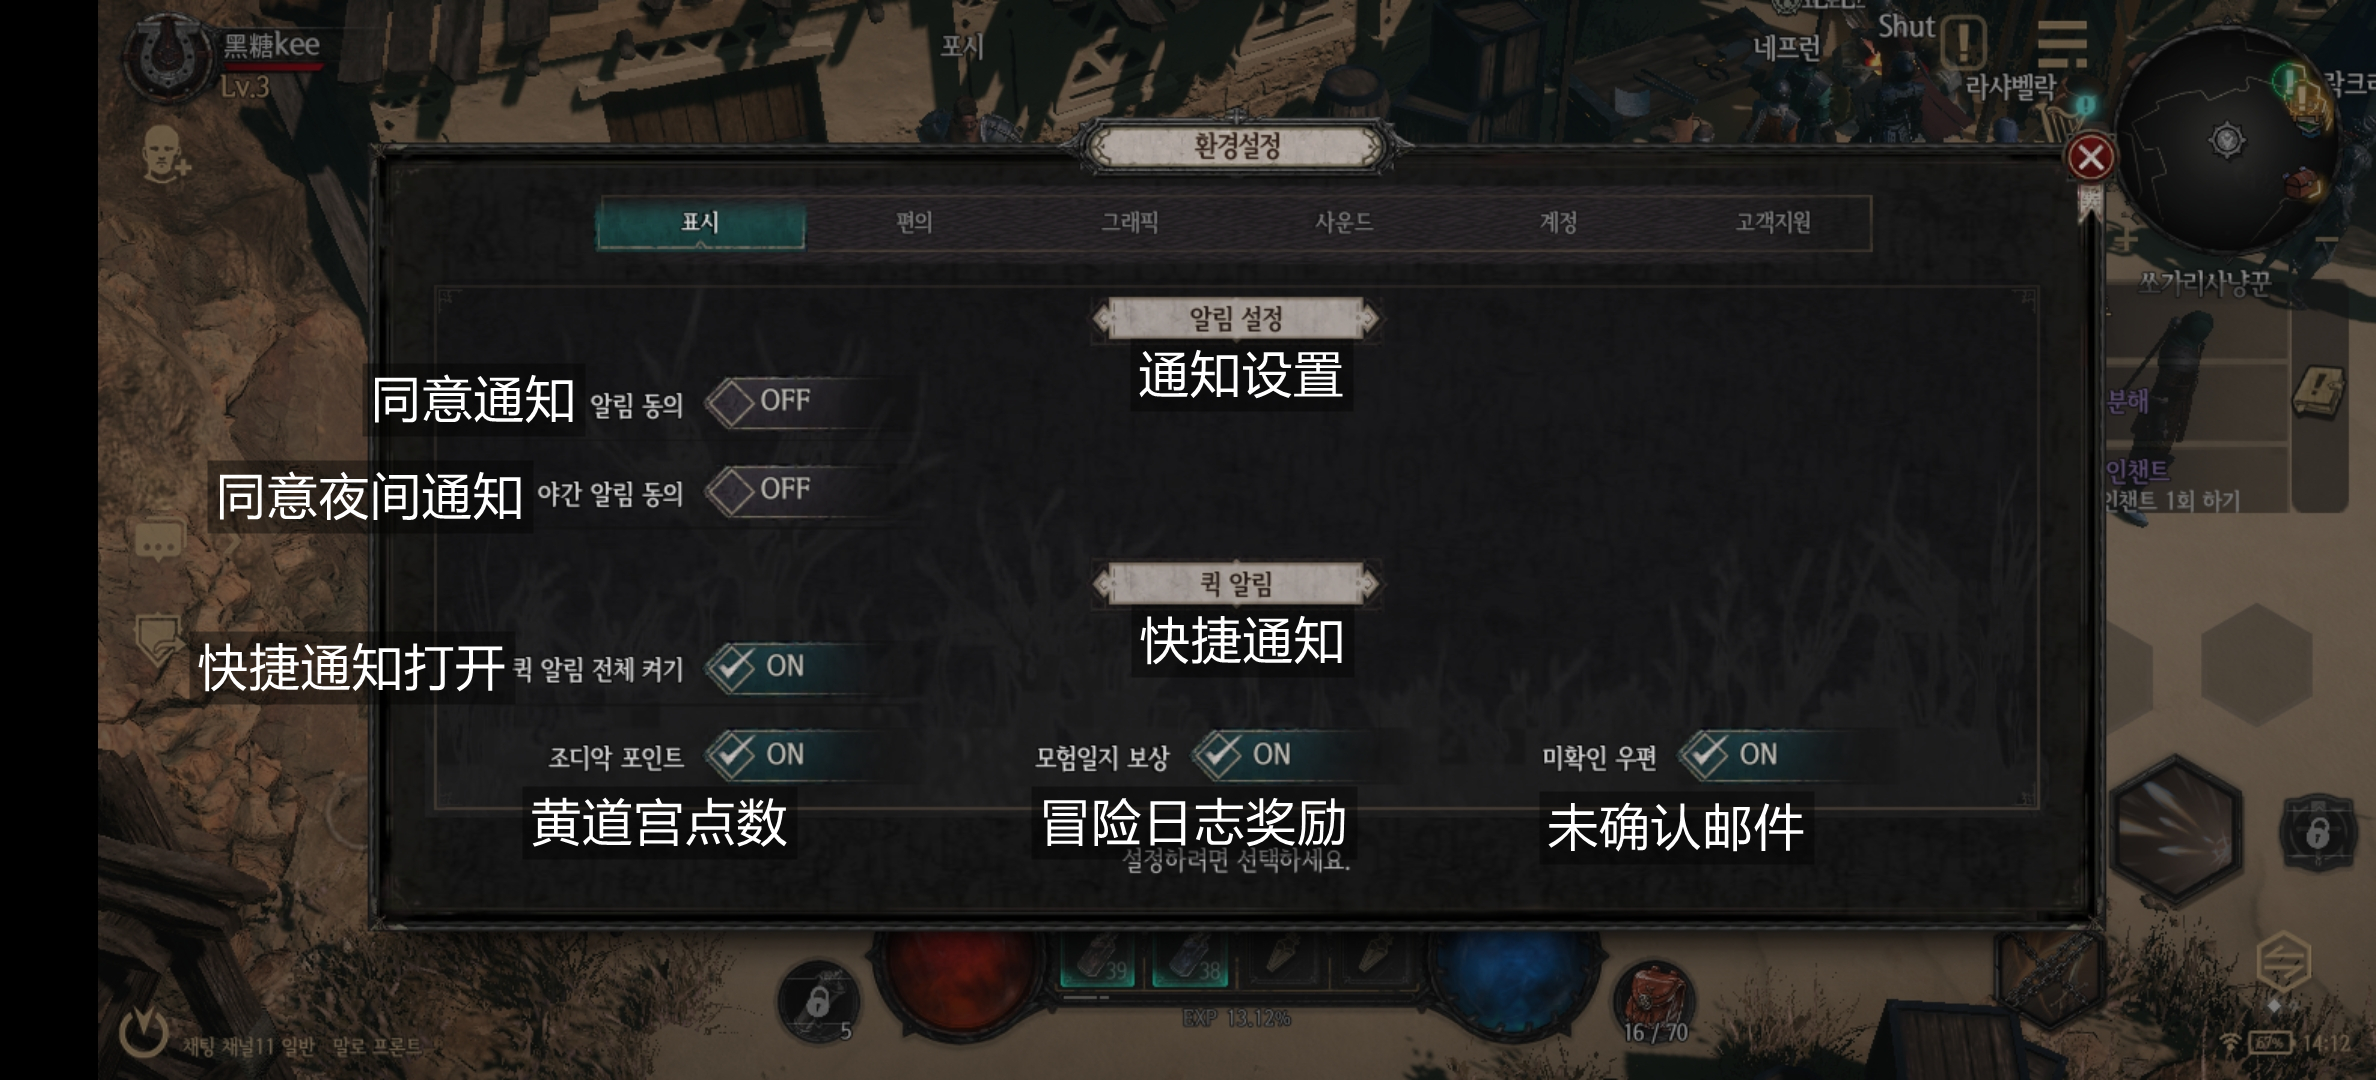Open the circular minimap

click(2226, 138)
